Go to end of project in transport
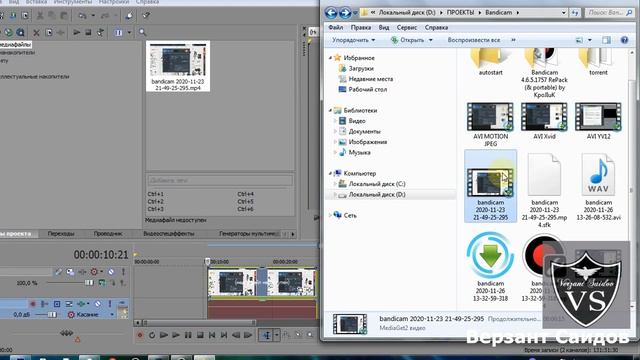Viewport: 640px width, 360px height. [224, 335]
